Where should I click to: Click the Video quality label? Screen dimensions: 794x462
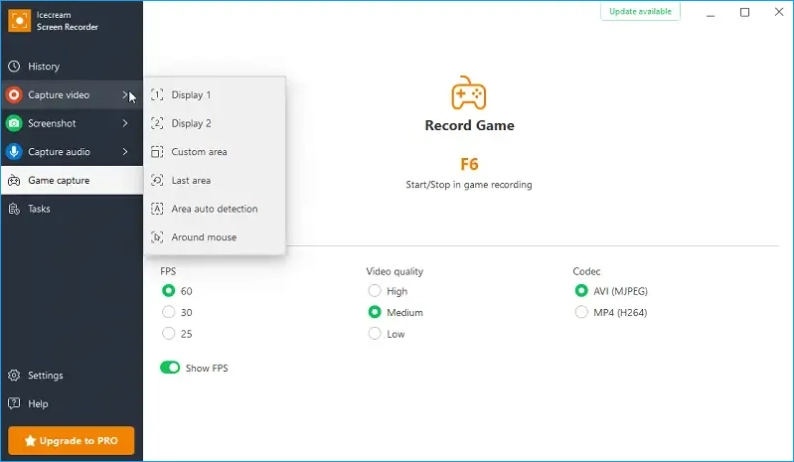click(x=394, y=272)
